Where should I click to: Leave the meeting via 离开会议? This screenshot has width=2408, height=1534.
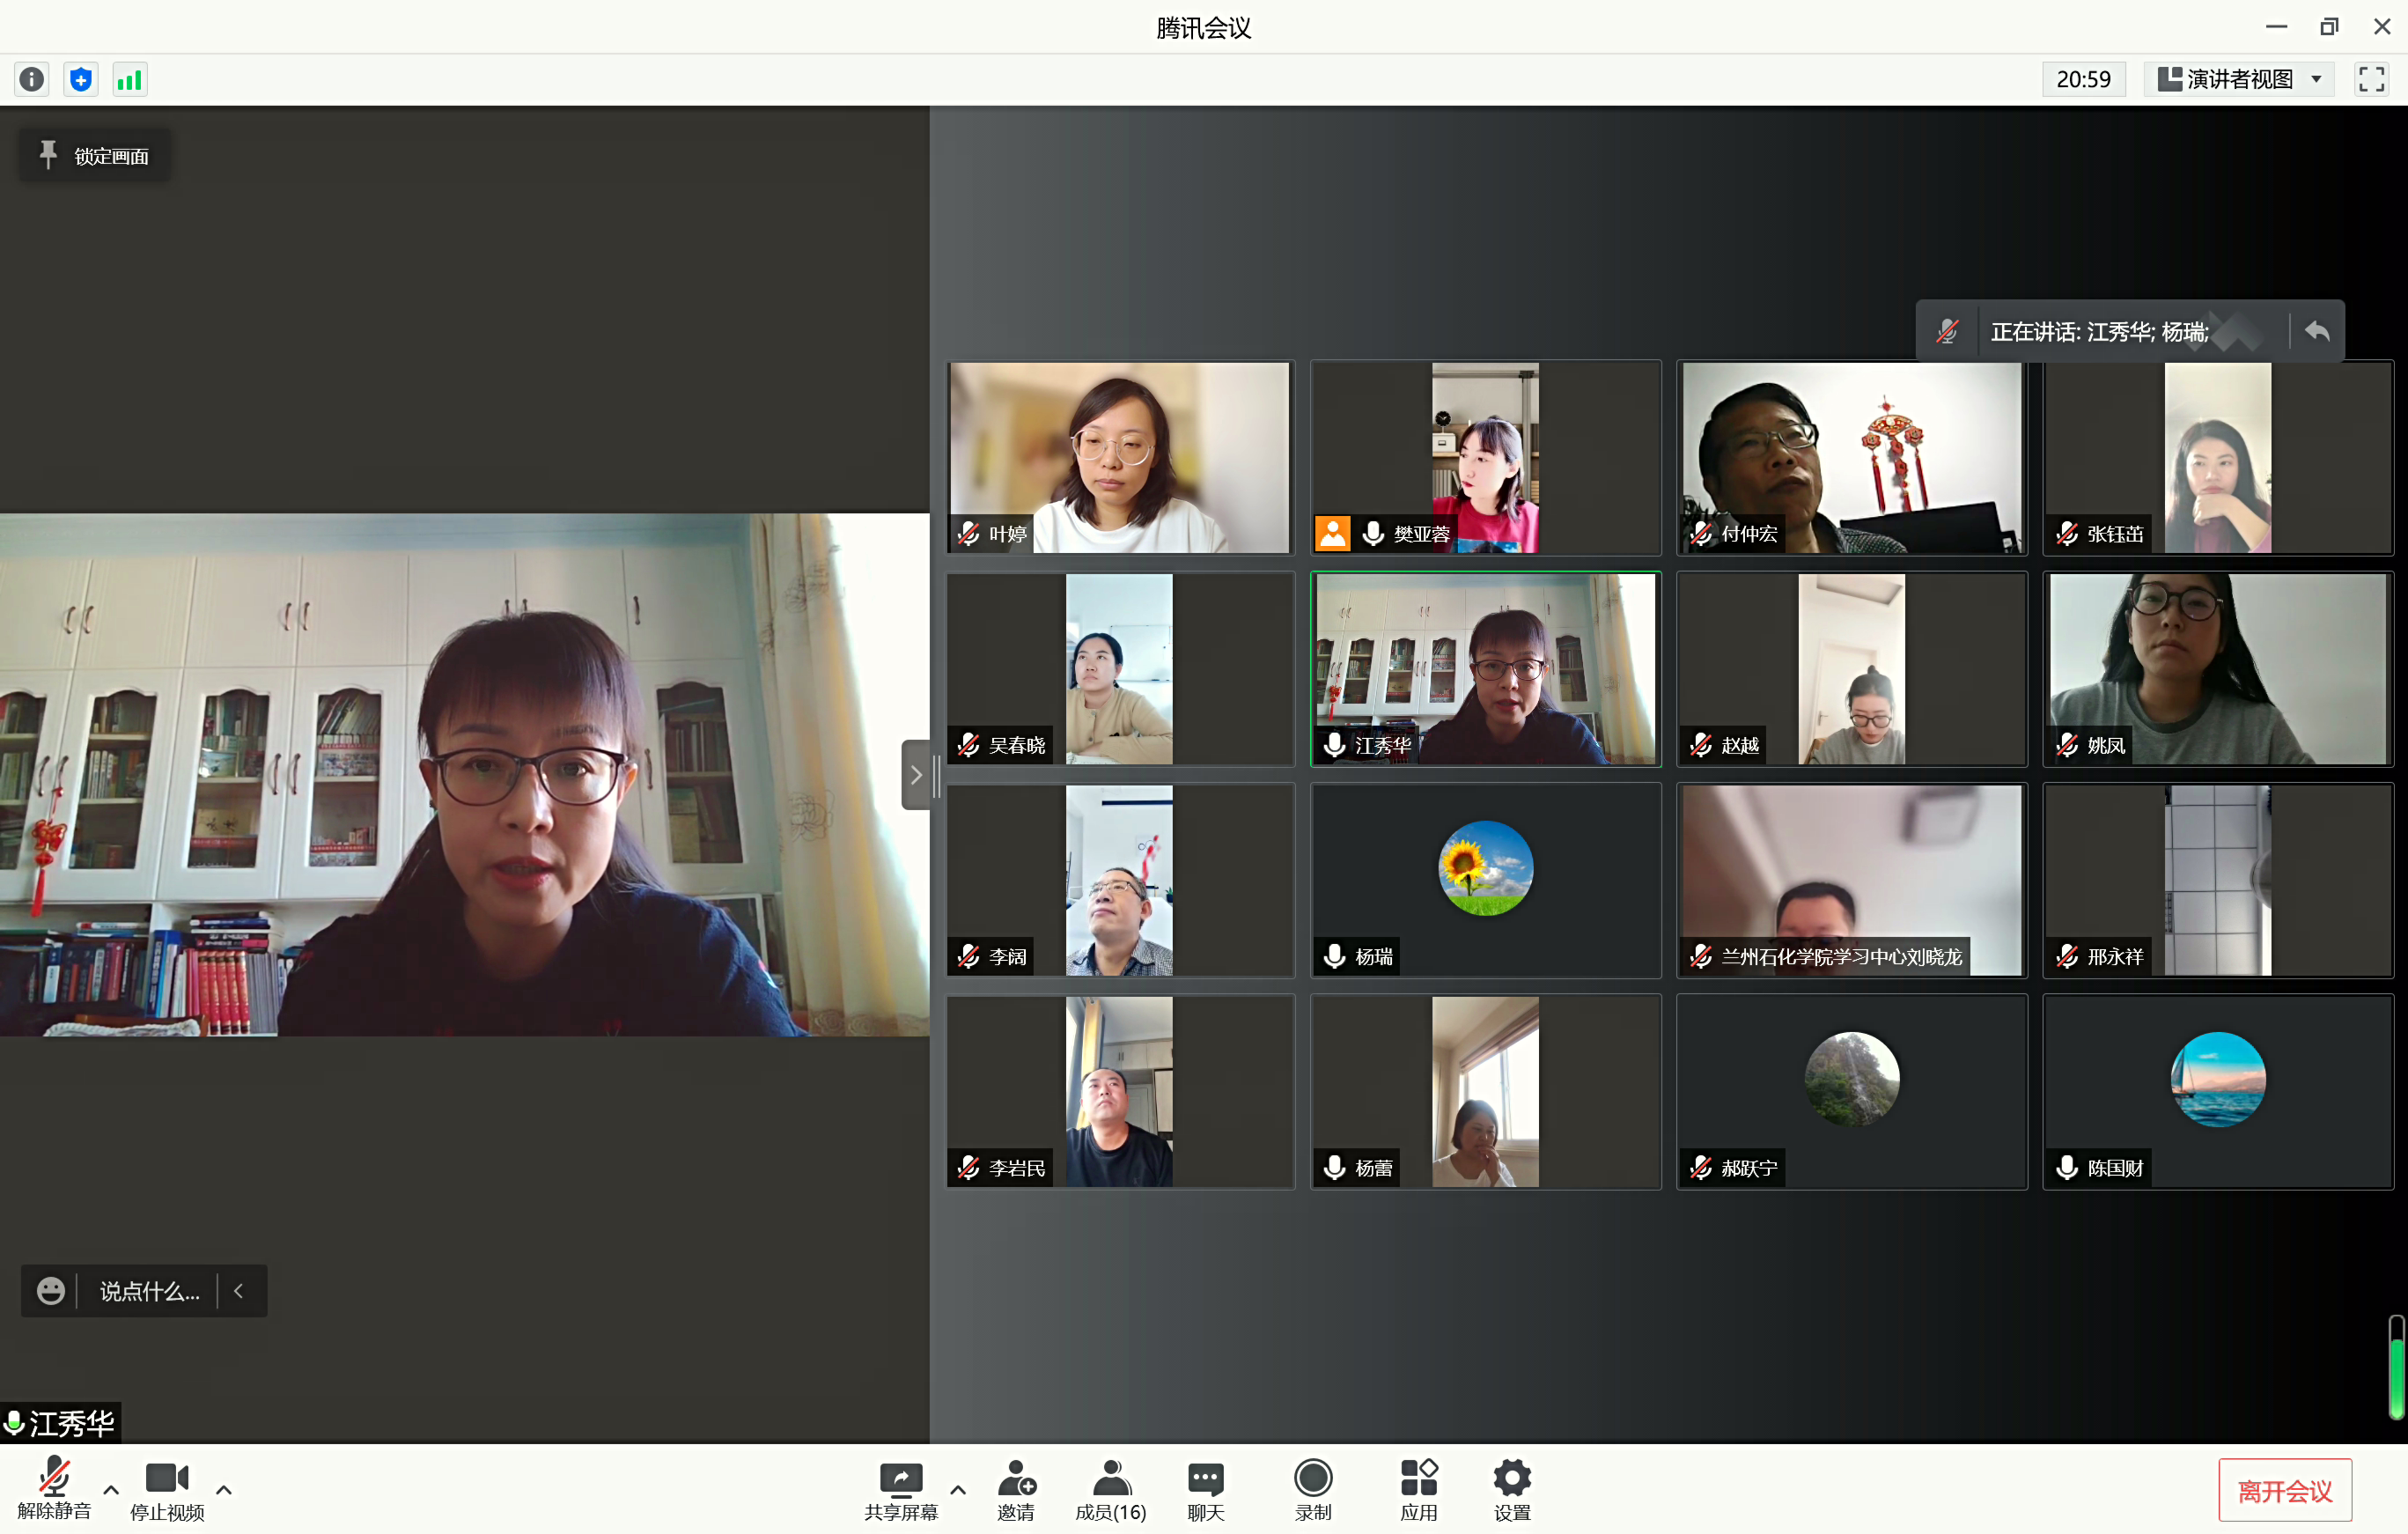coord(2286,1489)
